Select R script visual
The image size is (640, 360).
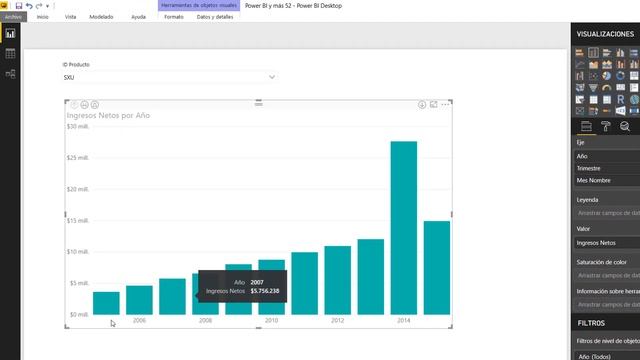[x=620, y=100]
